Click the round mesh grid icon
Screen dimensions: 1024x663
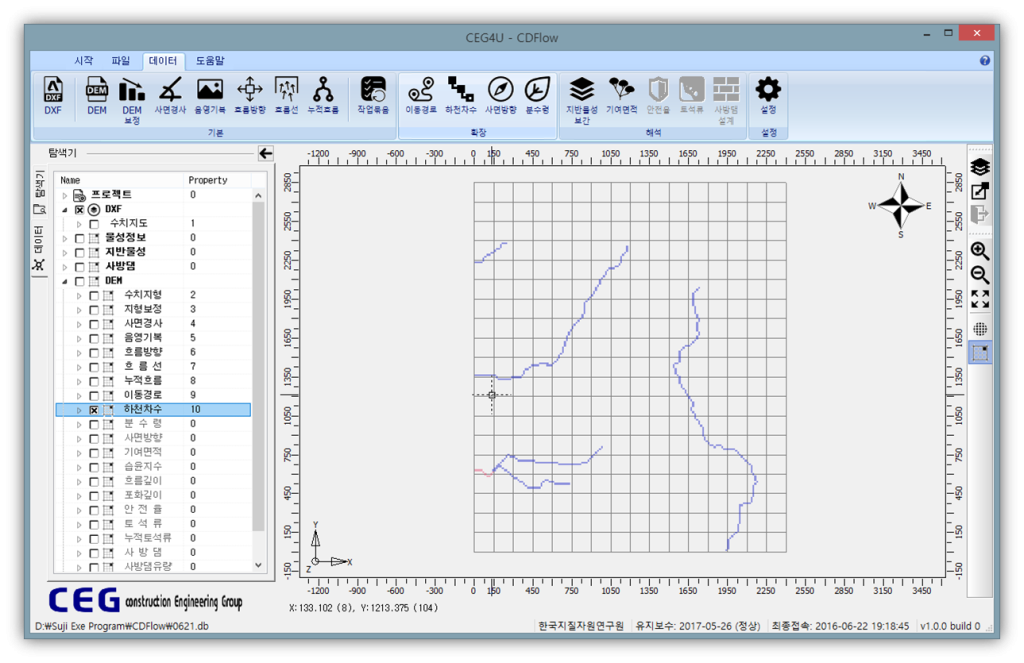(980, 329)
